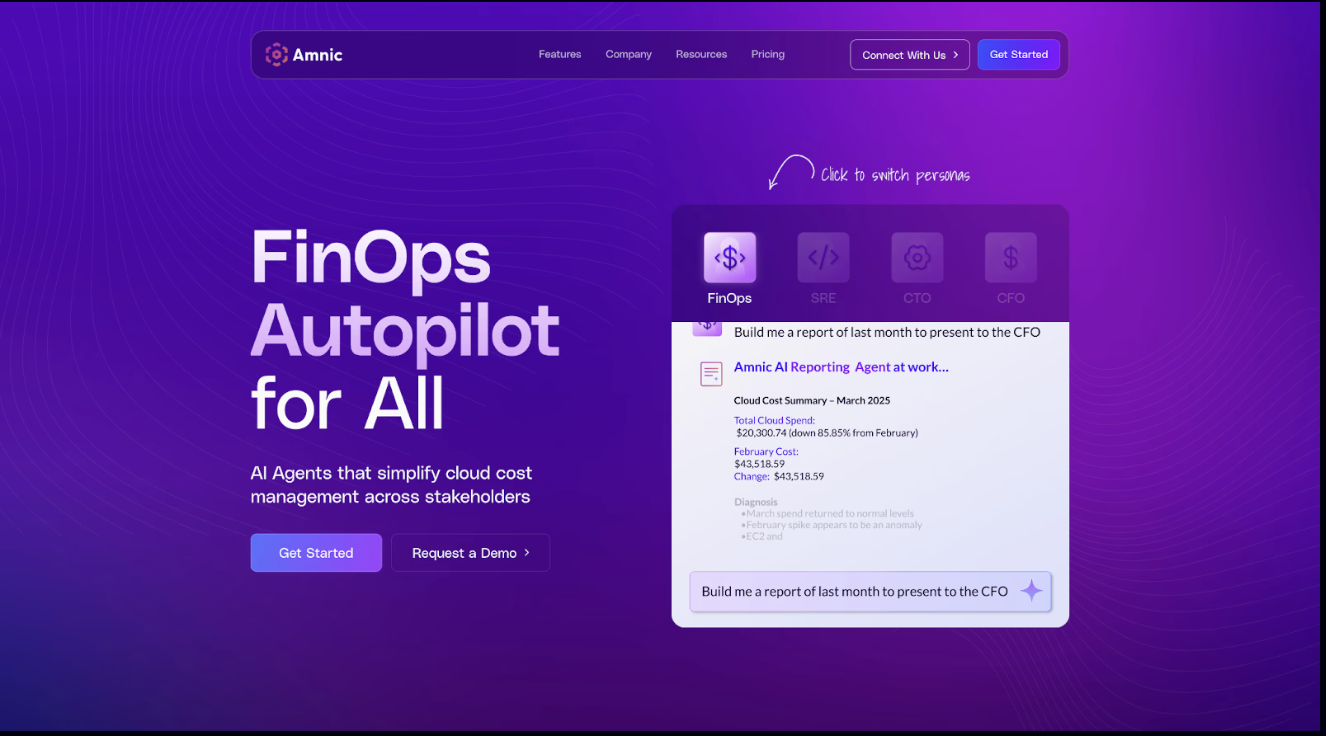The height and width of the screenshot is (736, 1326).
Task: Click the CTO tab label
Action: [917, 298]
